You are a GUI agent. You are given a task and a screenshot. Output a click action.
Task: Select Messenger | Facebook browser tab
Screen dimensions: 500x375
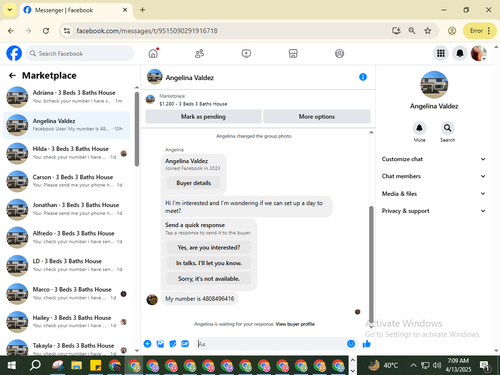[x=76, y=10]
